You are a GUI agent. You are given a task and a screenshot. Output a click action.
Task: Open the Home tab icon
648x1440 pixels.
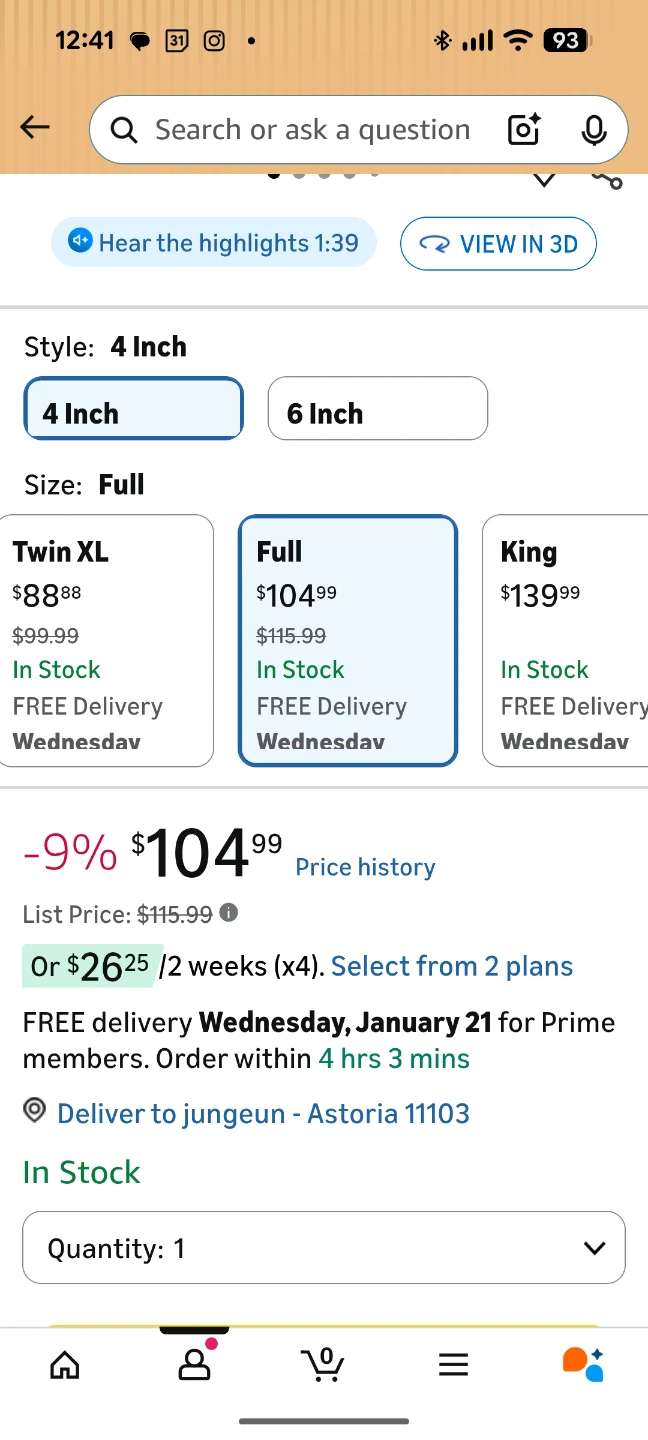point(65,1365)
